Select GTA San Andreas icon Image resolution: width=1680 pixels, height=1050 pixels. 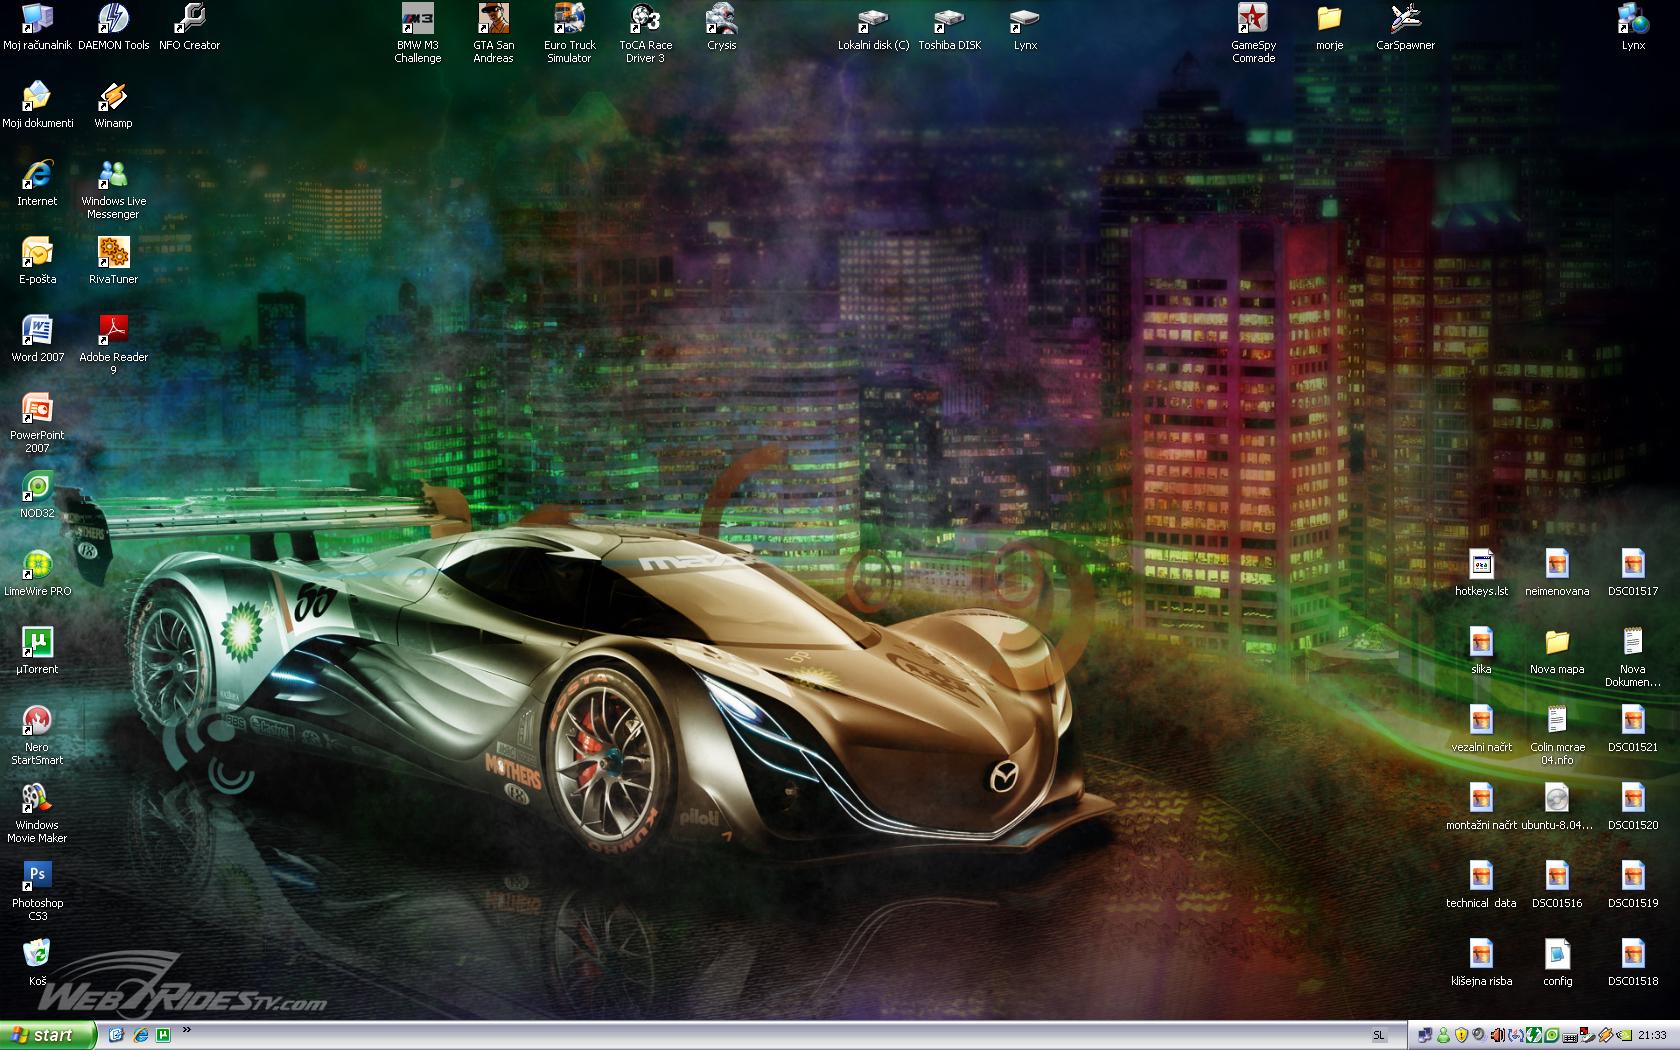[x=493, y=33]
